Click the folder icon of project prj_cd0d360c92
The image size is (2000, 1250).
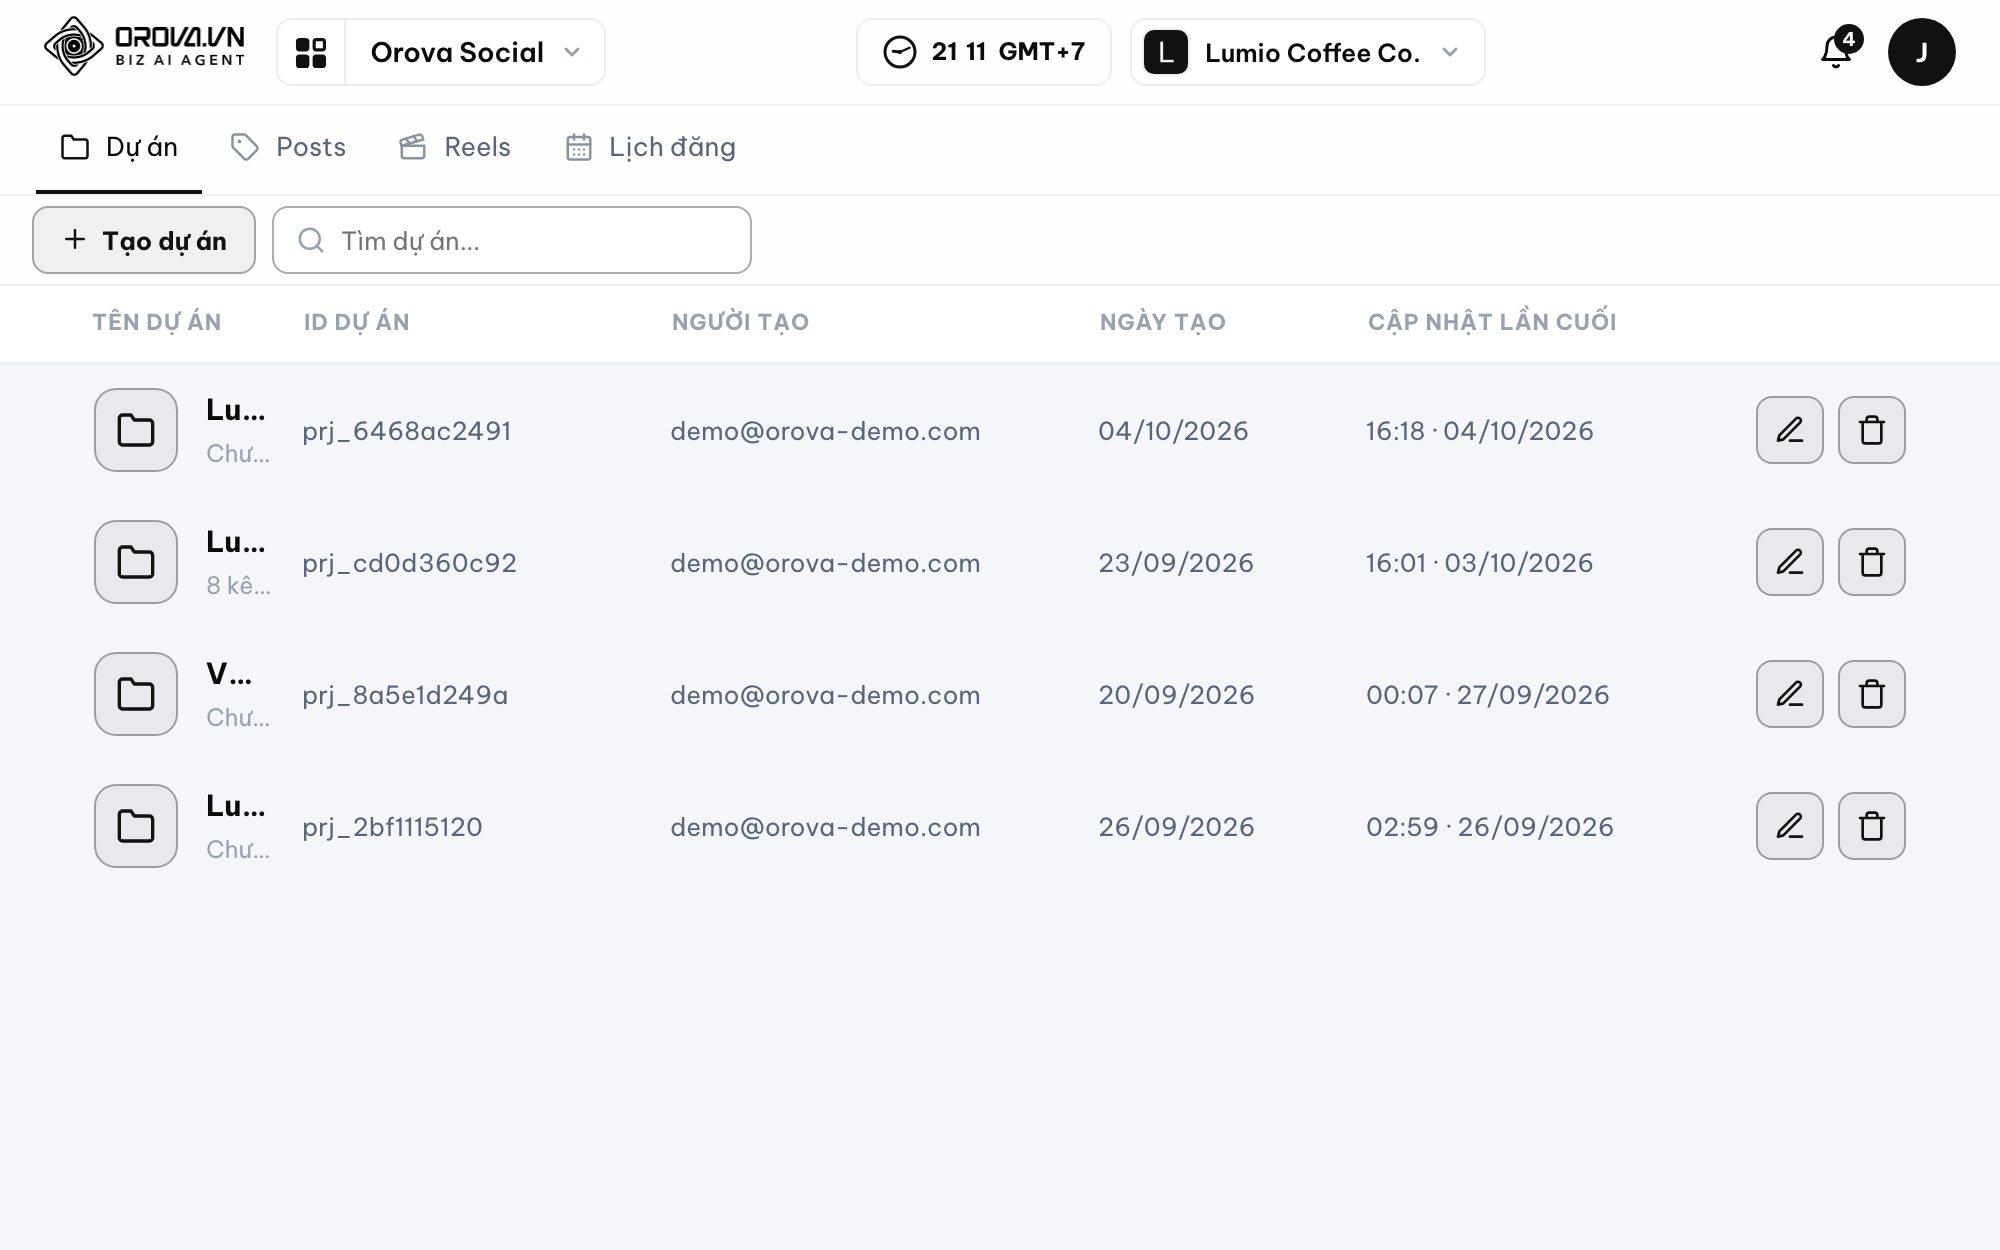(136, 562)
